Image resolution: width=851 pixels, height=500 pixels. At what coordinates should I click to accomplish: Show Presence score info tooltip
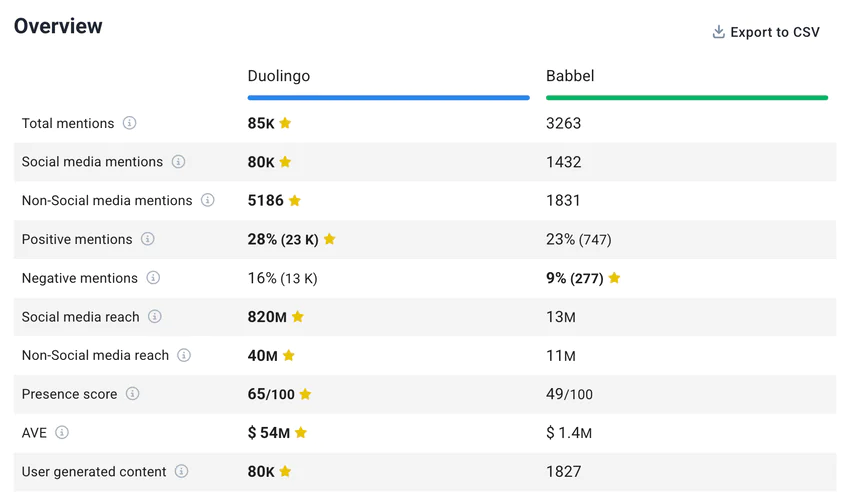[x=132, y=394]
